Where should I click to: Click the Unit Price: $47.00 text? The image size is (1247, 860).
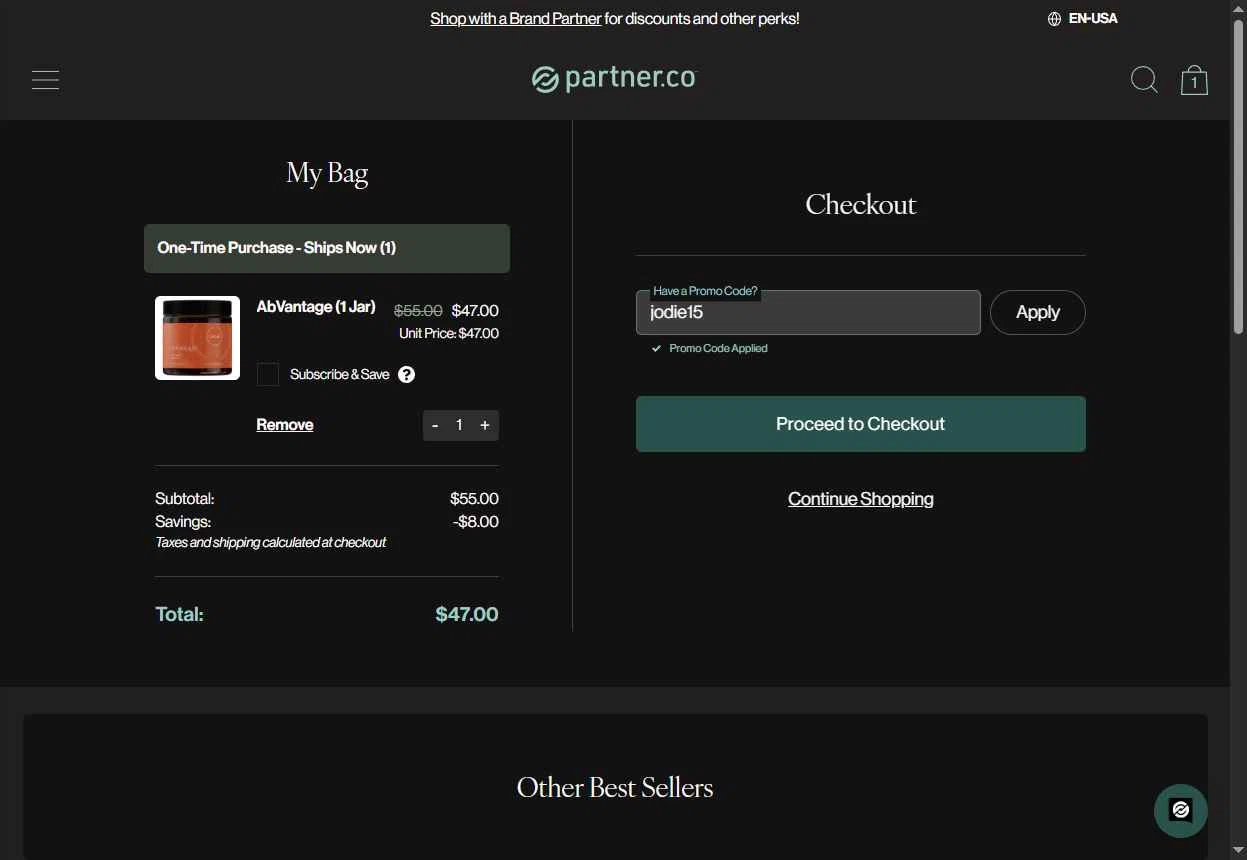[x=449, y=333]
